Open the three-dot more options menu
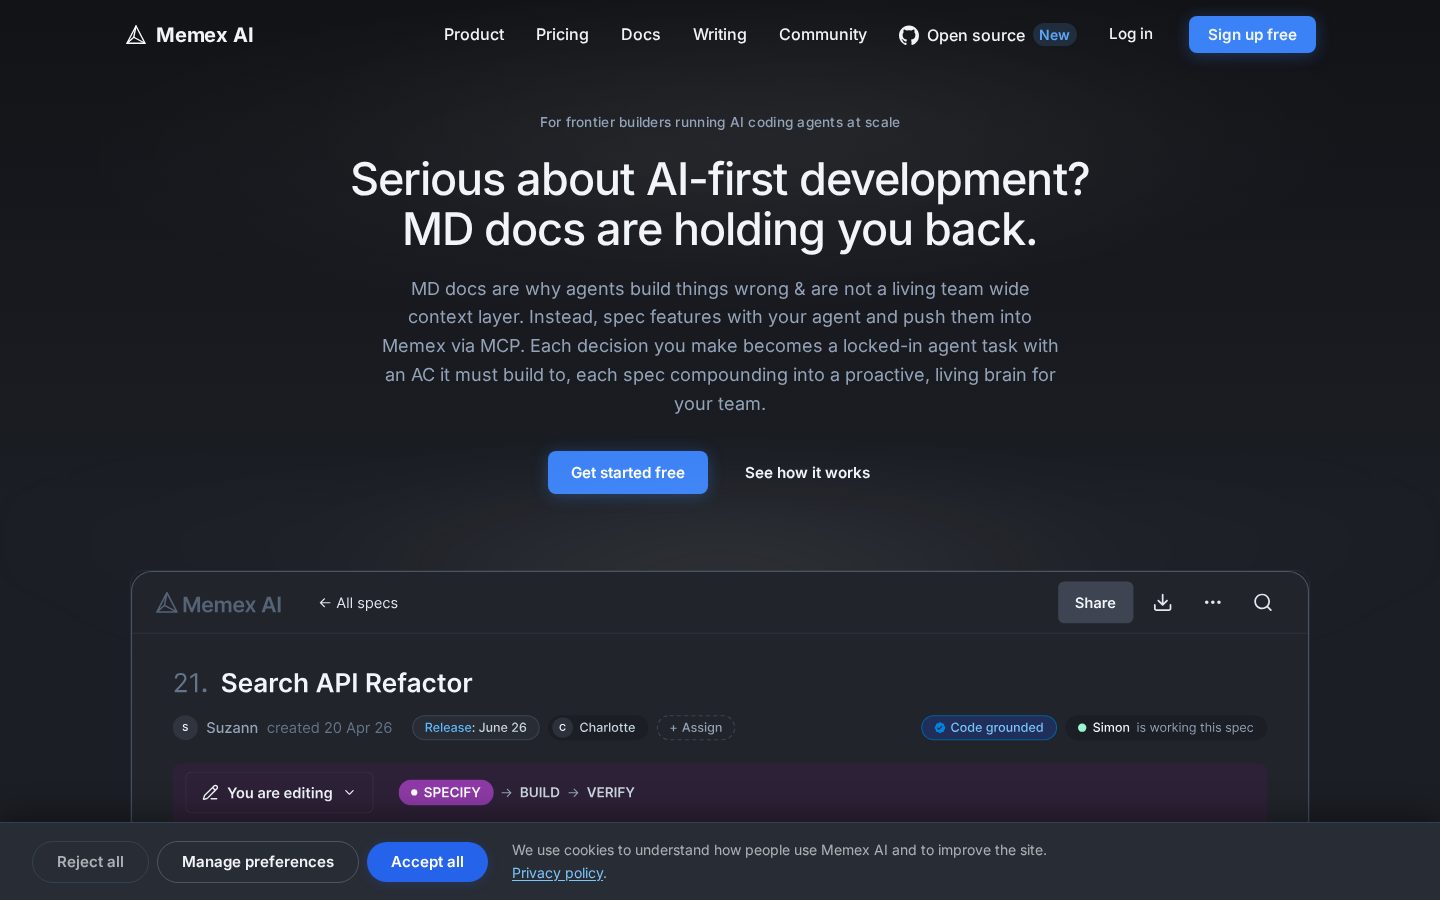 click(x=1213, y=602)
